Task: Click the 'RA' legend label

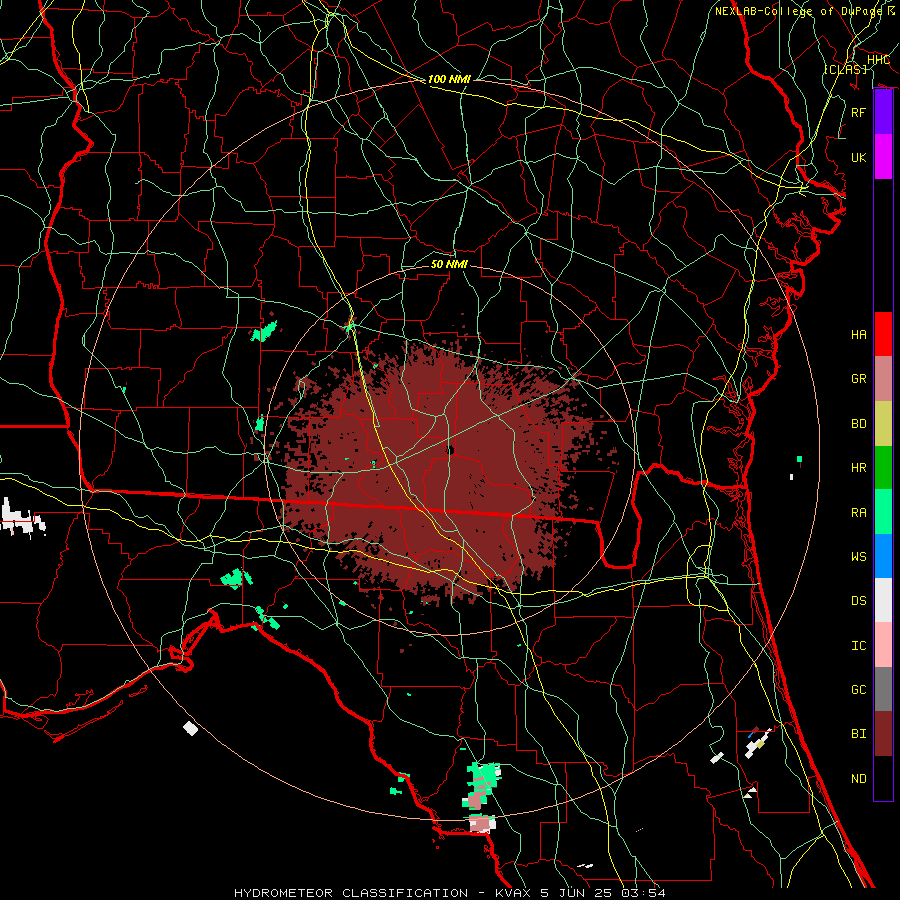Action: pos(858,512)
